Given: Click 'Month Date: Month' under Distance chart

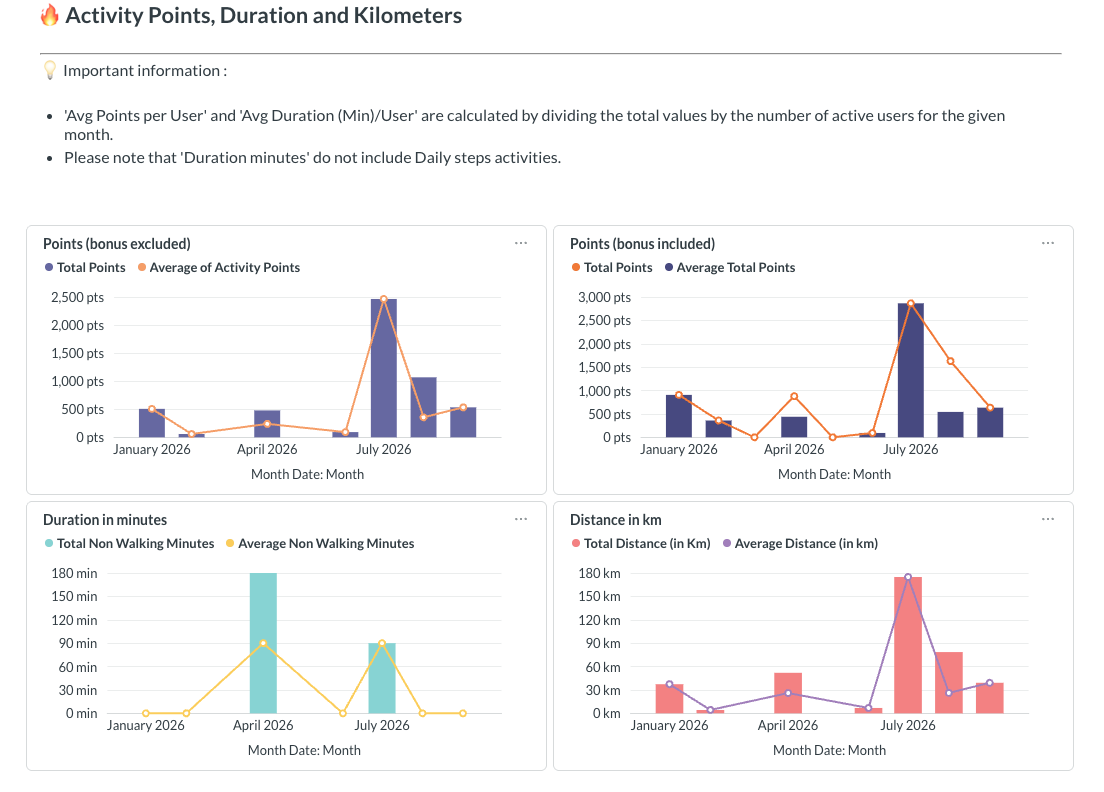Looking at the screenshot, I should [829, 750].
